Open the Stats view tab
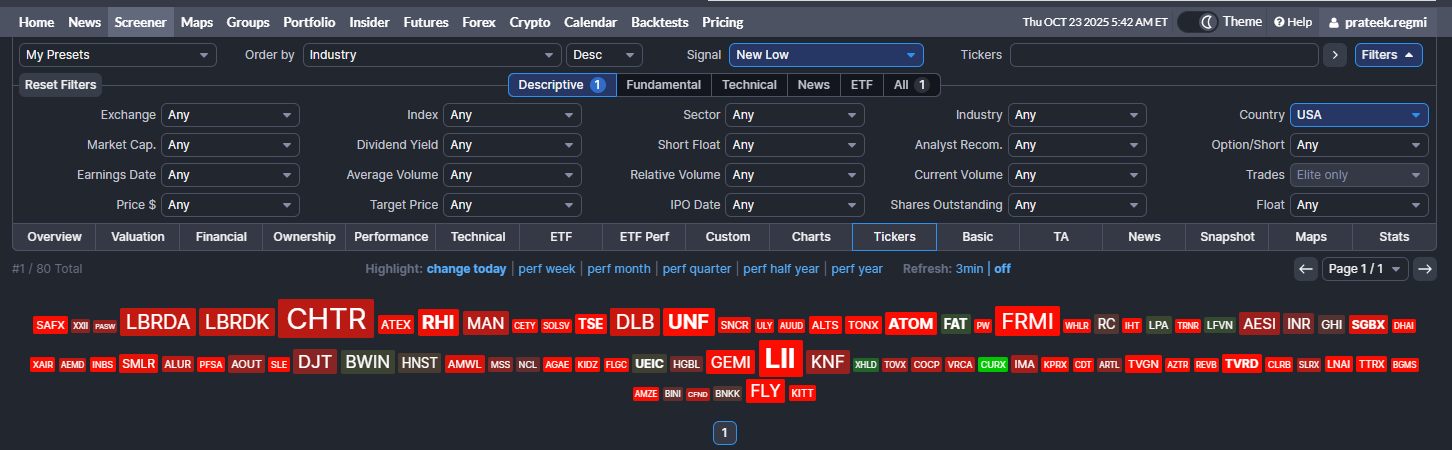 coord(1394,237)
